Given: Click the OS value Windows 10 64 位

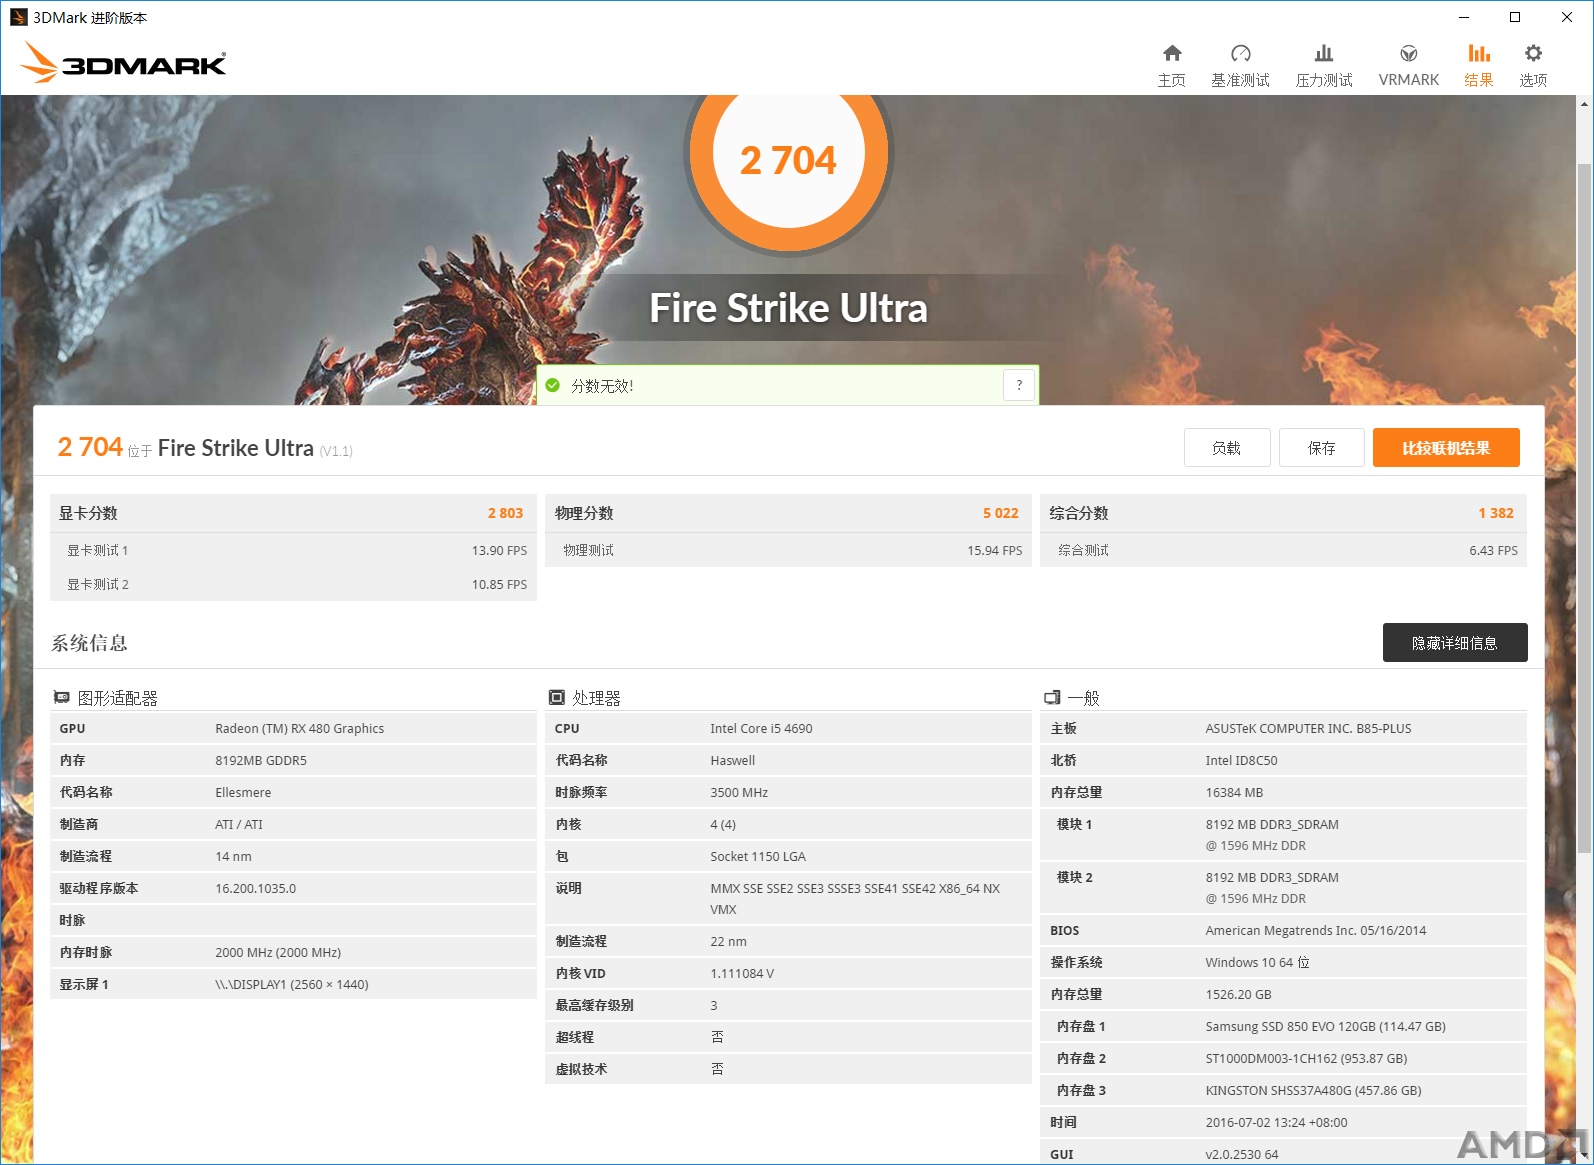Looking at the screenshot, I should tap(1257, 962).
